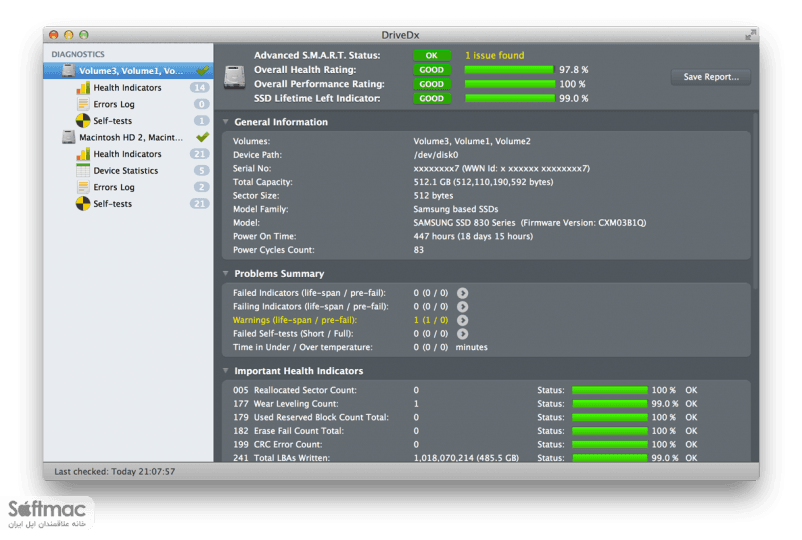Click the DIAGNOSTICS sidebar header
This screenshot has width=802, height=540.
78,54
